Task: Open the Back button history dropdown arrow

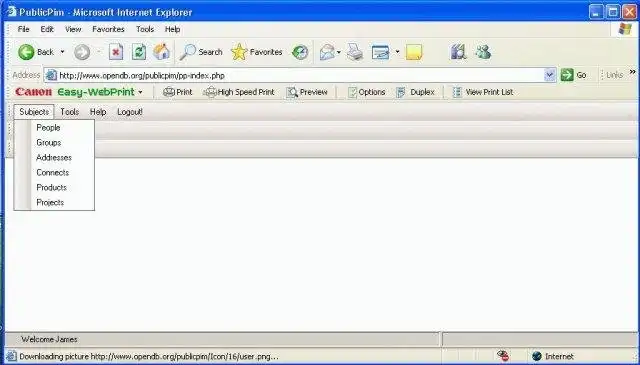Action: pyautogui.click(x=62, y=52)
